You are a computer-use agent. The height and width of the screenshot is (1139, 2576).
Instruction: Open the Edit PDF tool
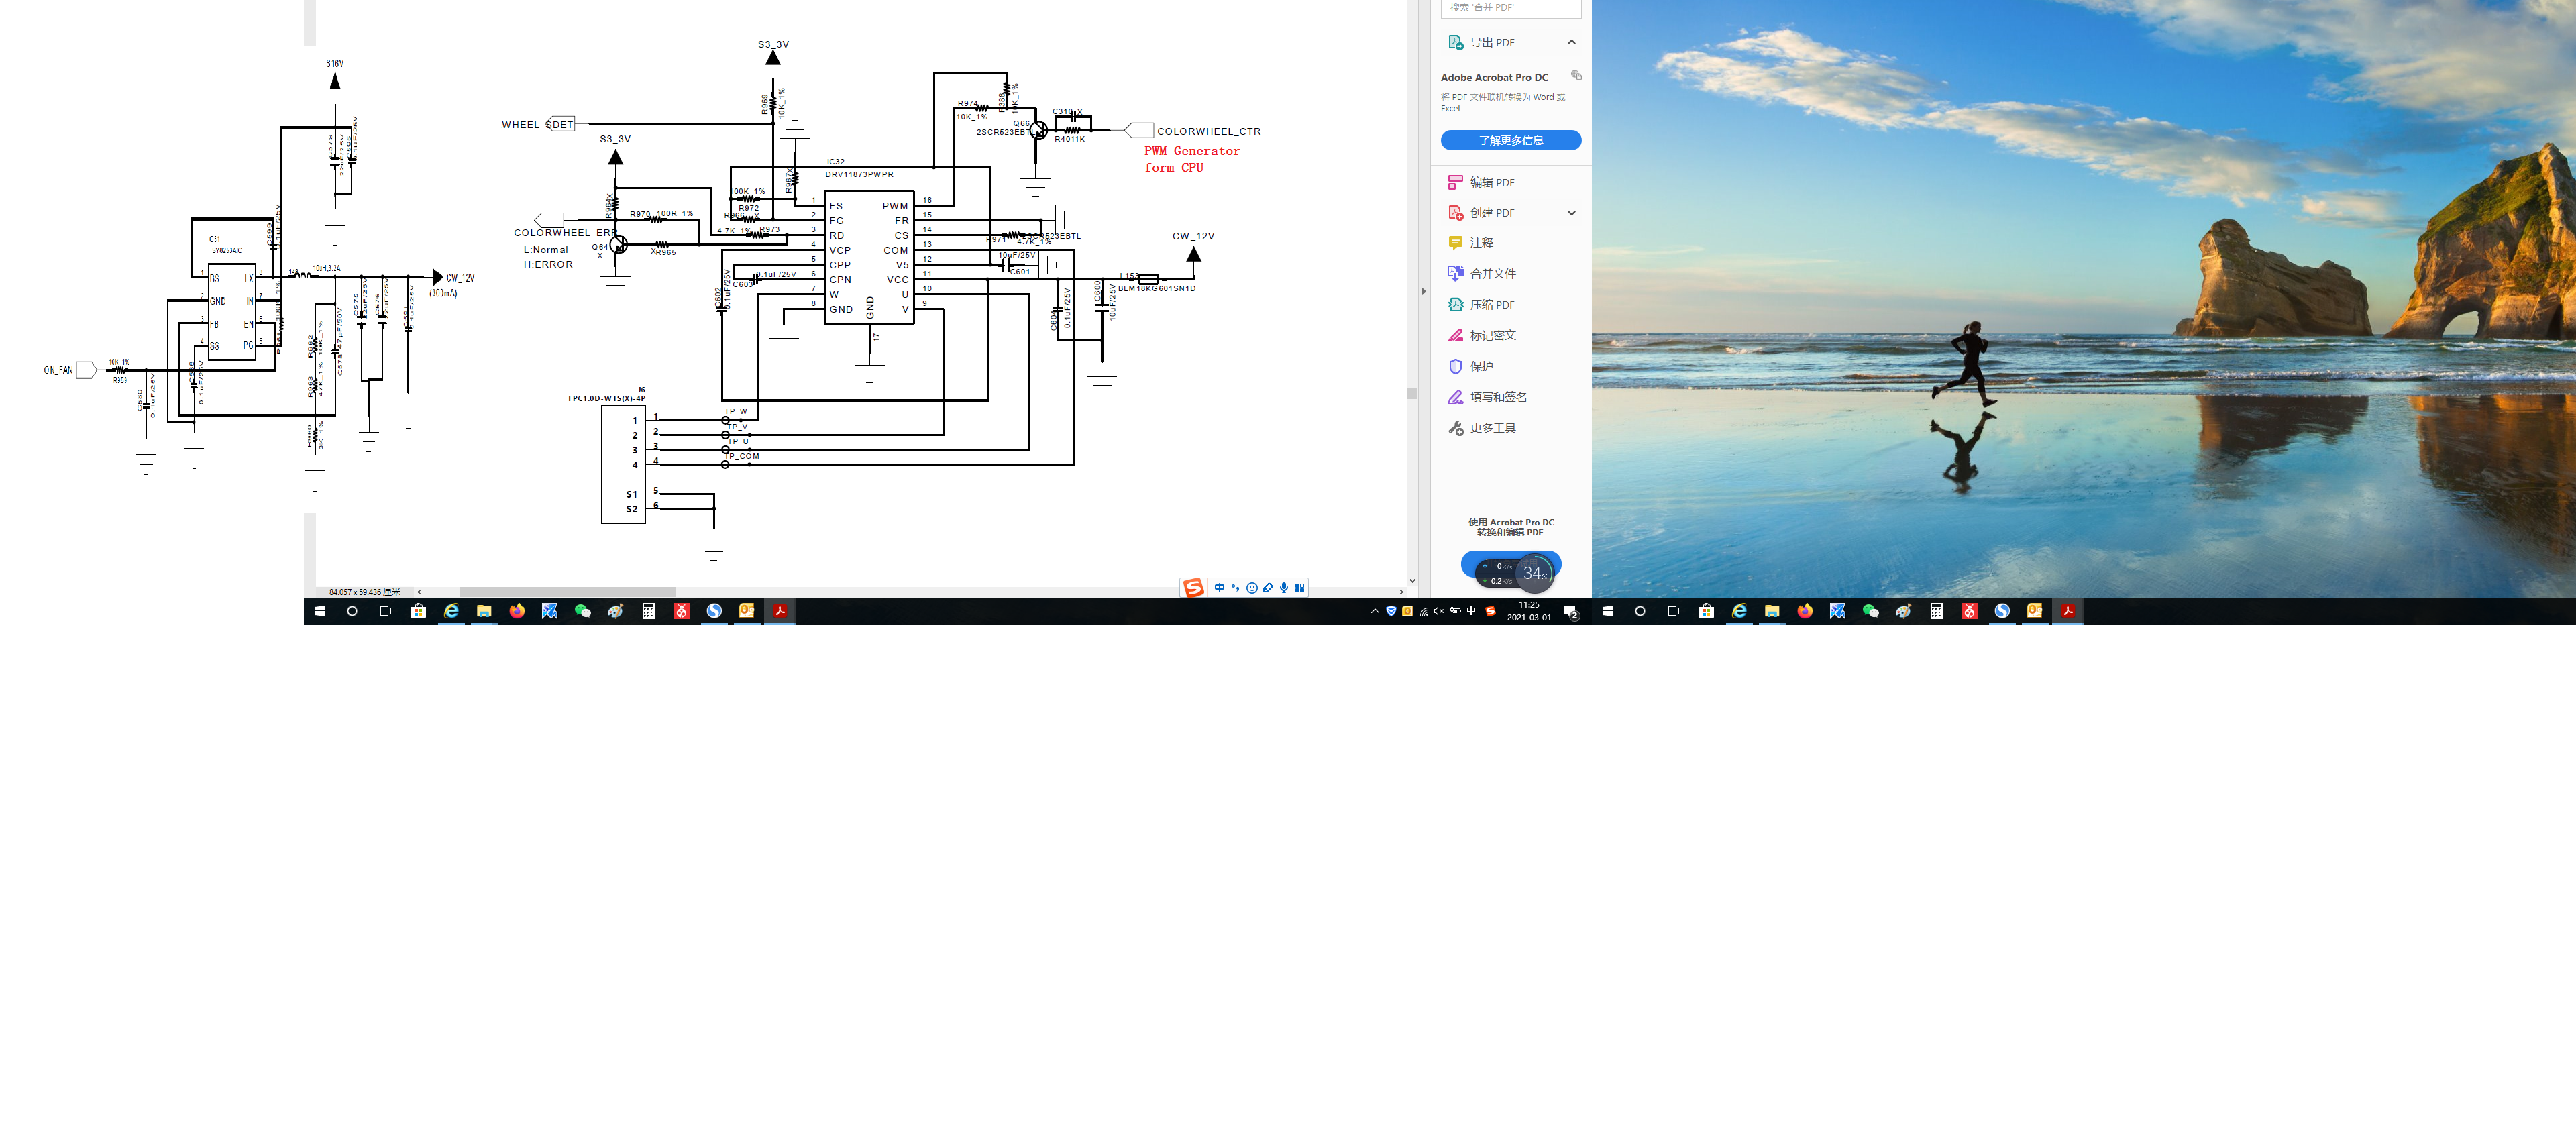click(x=1491, y=183)
